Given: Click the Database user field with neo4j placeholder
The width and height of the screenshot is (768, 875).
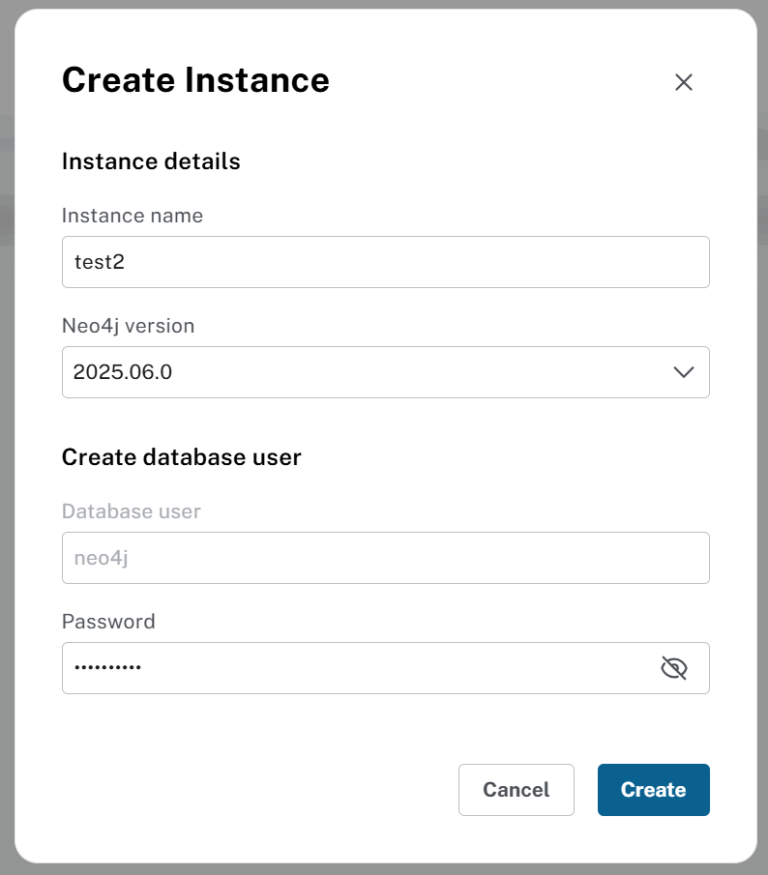Looking at the screenshot, I should [x=385, y=557].
